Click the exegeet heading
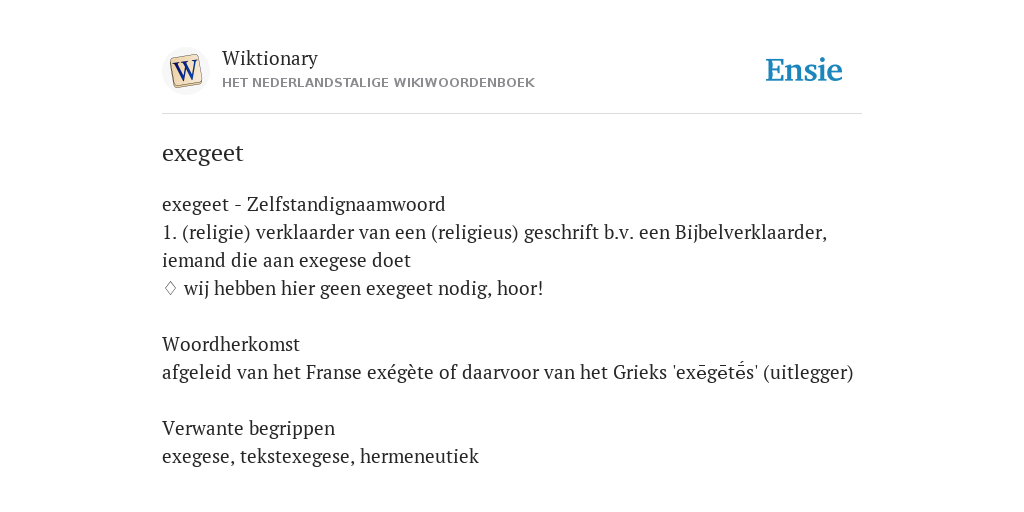This screenshot has width=1024, height=512. [x=202, y=153]
